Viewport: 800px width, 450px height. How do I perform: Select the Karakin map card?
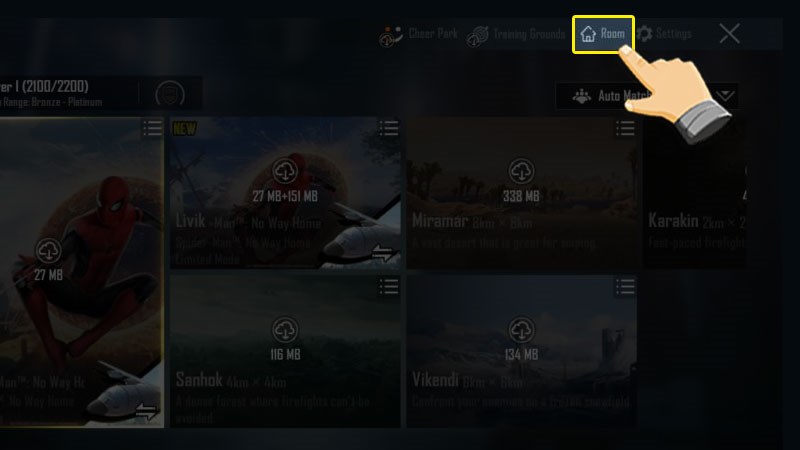pyautogui.click(x=695, y=193)
